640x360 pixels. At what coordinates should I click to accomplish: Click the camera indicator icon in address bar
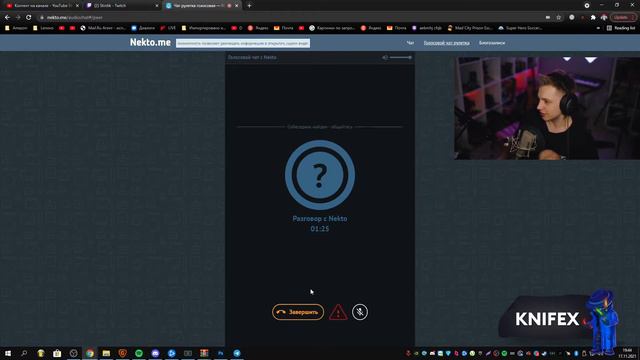click(548, 18)
